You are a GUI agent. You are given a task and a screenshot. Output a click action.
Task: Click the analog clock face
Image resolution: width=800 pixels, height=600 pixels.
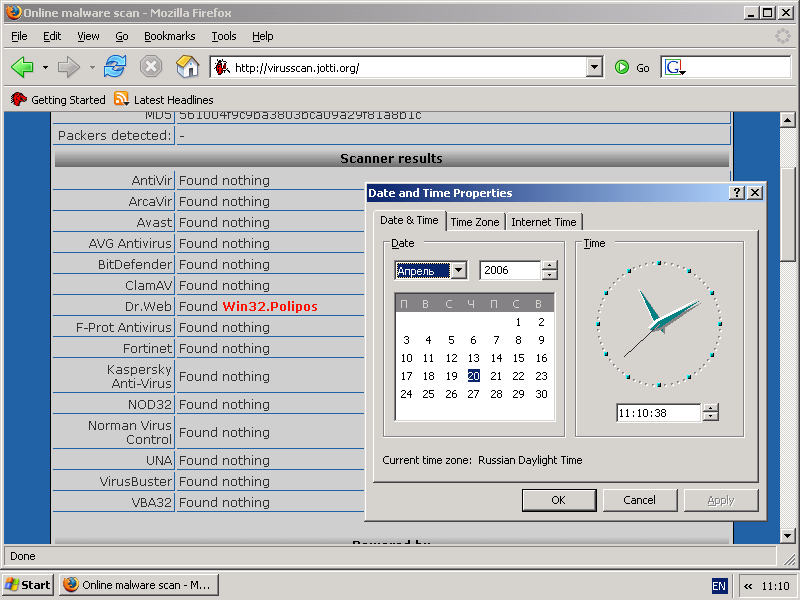[x=659, y=324]
